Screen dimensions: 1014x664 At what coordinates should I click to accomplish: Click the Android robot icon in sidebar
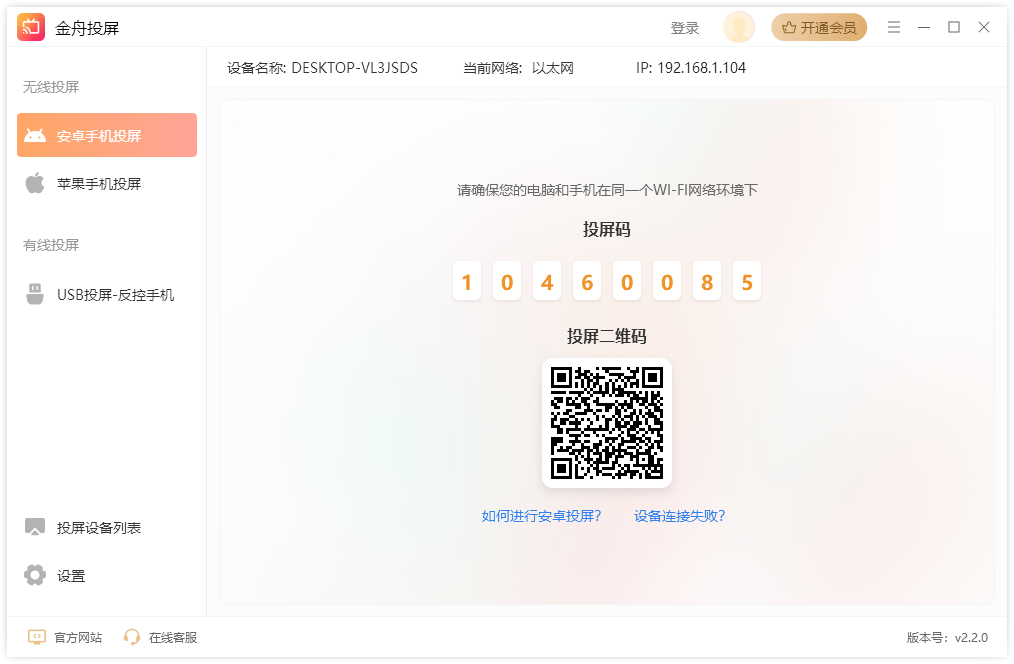35,136
